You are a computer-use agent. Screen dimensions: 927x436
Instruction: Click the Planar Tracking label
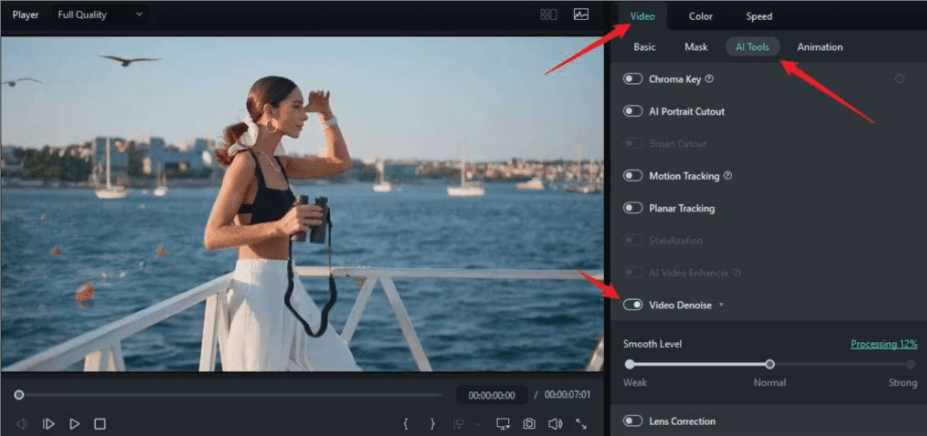[x=682, y=208]
